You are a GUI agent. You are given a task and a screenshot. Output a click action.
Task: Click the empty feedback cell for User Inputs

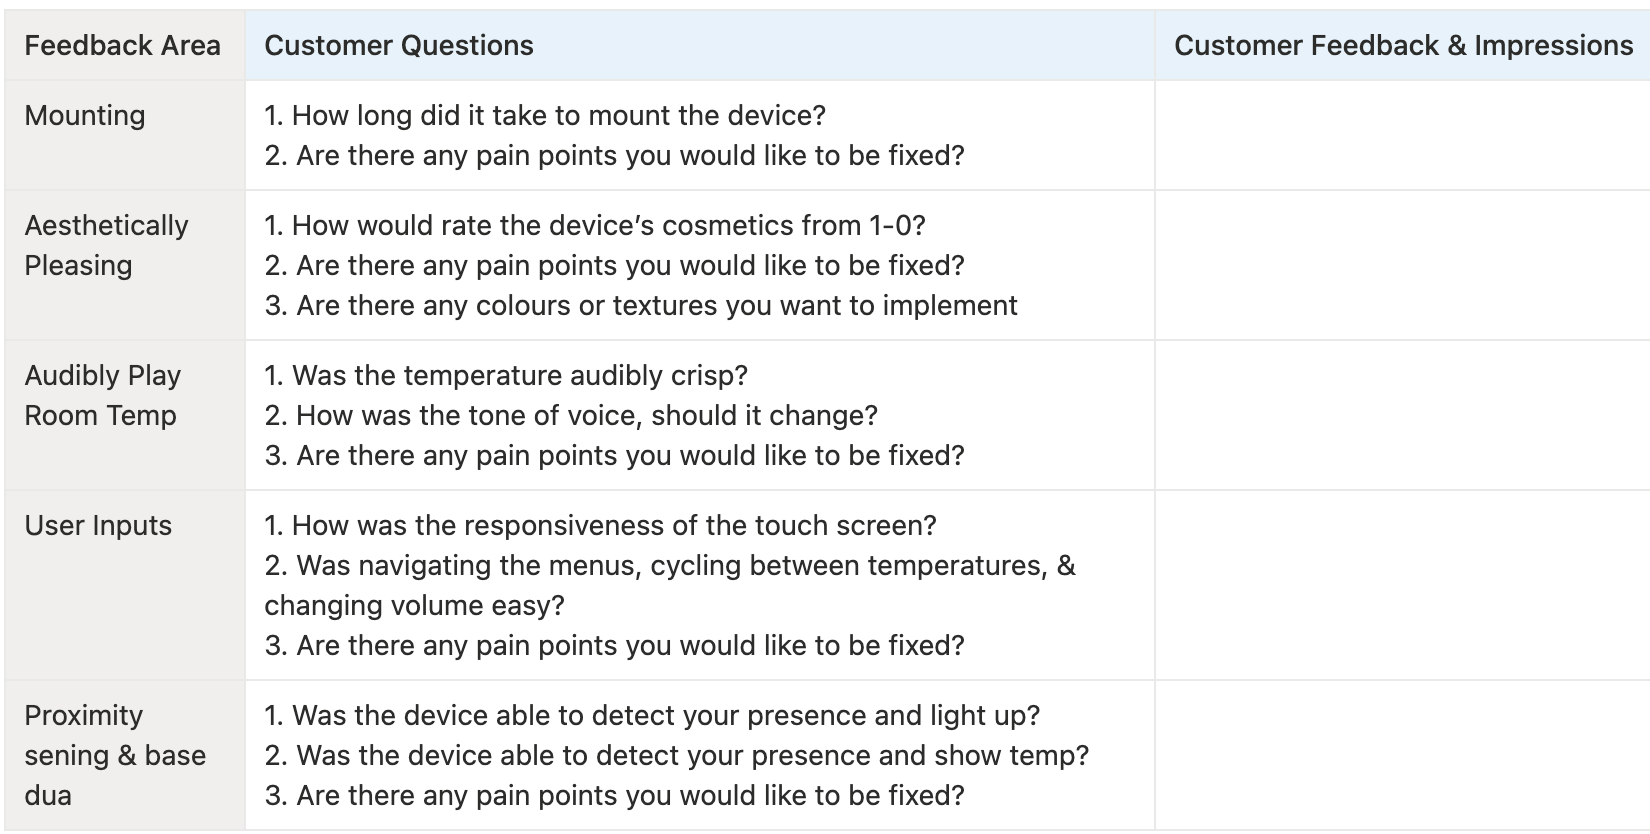(x=1402, y=585)
